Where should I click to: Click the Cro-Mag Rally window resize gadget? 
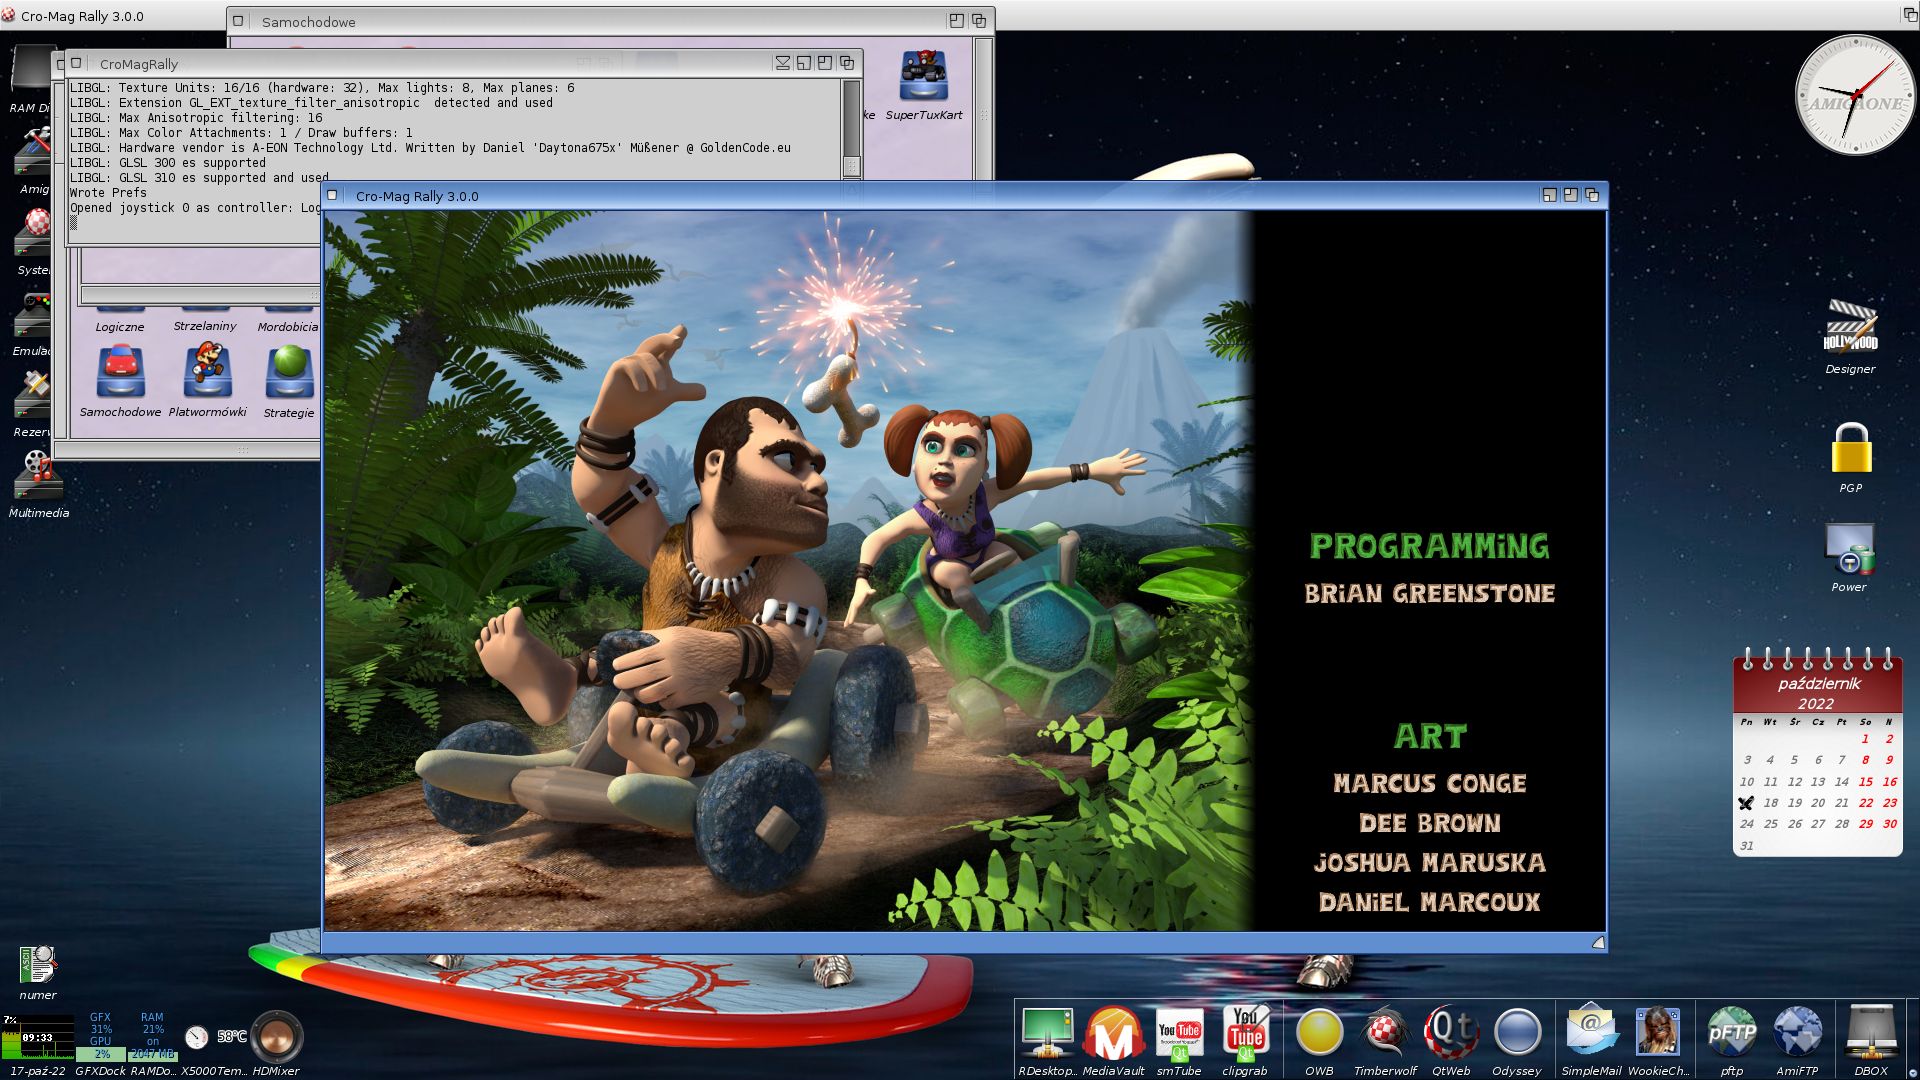[1598, 942]
